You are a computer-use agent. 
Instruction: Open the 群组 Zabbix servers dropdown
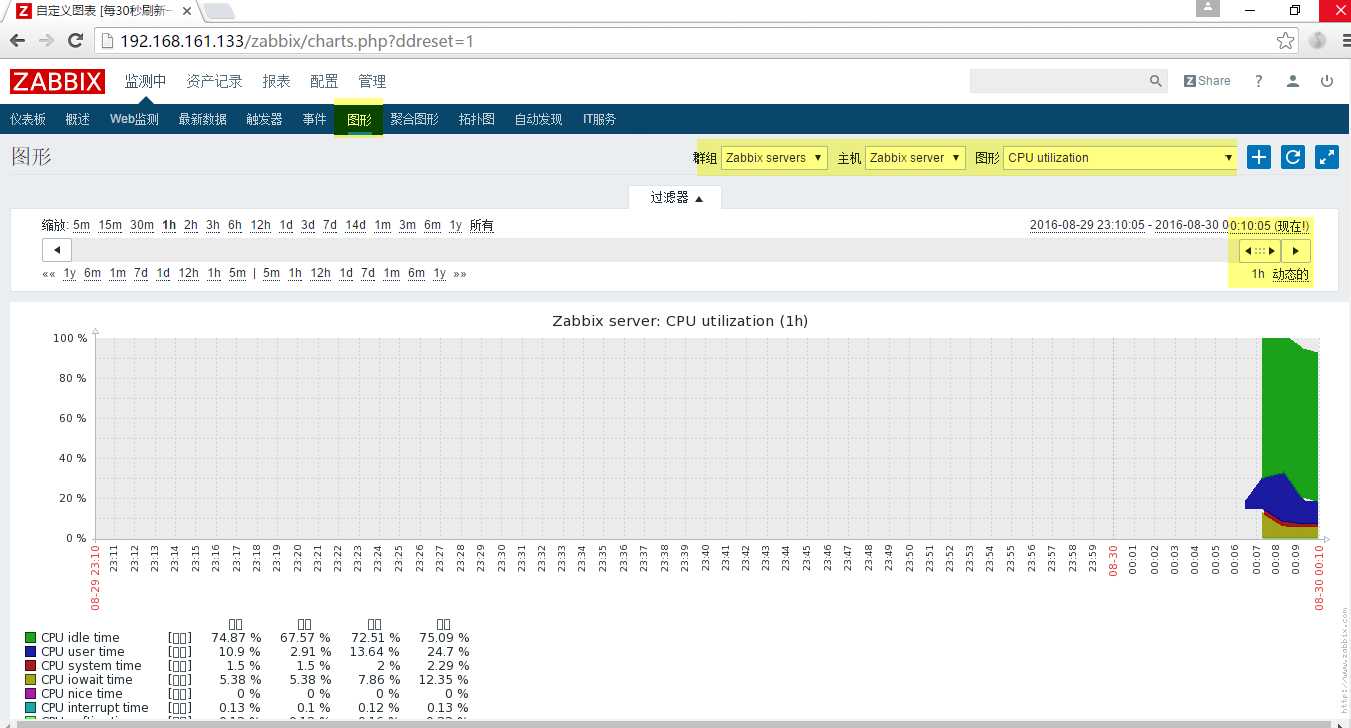tap(774, 158)
